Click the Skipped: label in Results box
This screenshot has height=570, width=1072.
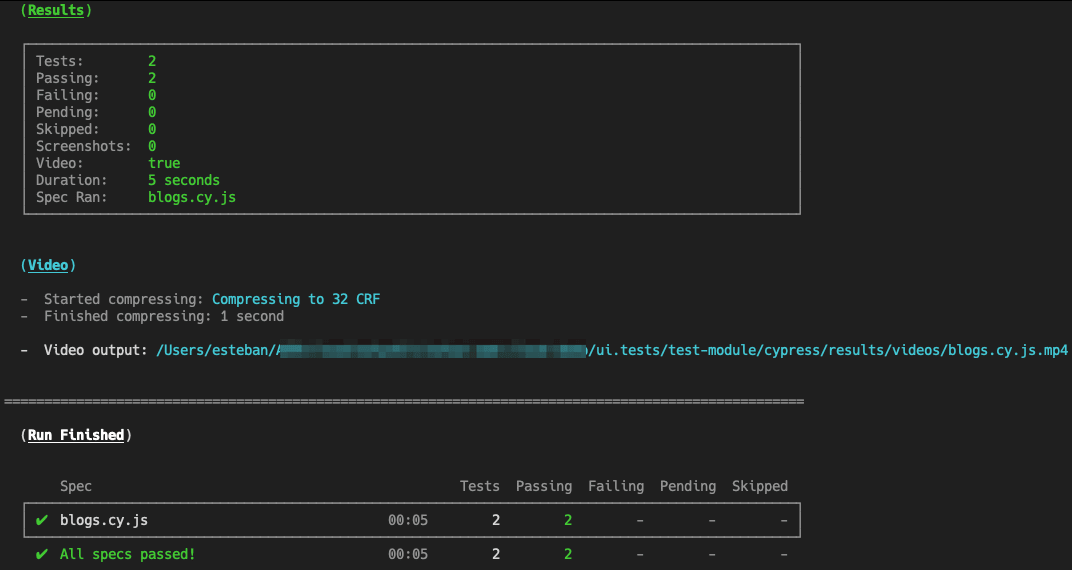pyautogui.click(x=68, y=129)
